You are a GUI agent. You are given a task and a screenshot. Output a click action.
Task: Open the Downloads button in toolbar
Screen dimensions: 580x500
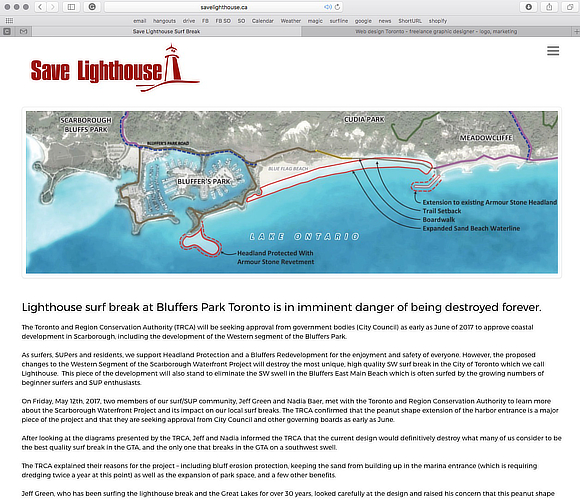point(529,7)
